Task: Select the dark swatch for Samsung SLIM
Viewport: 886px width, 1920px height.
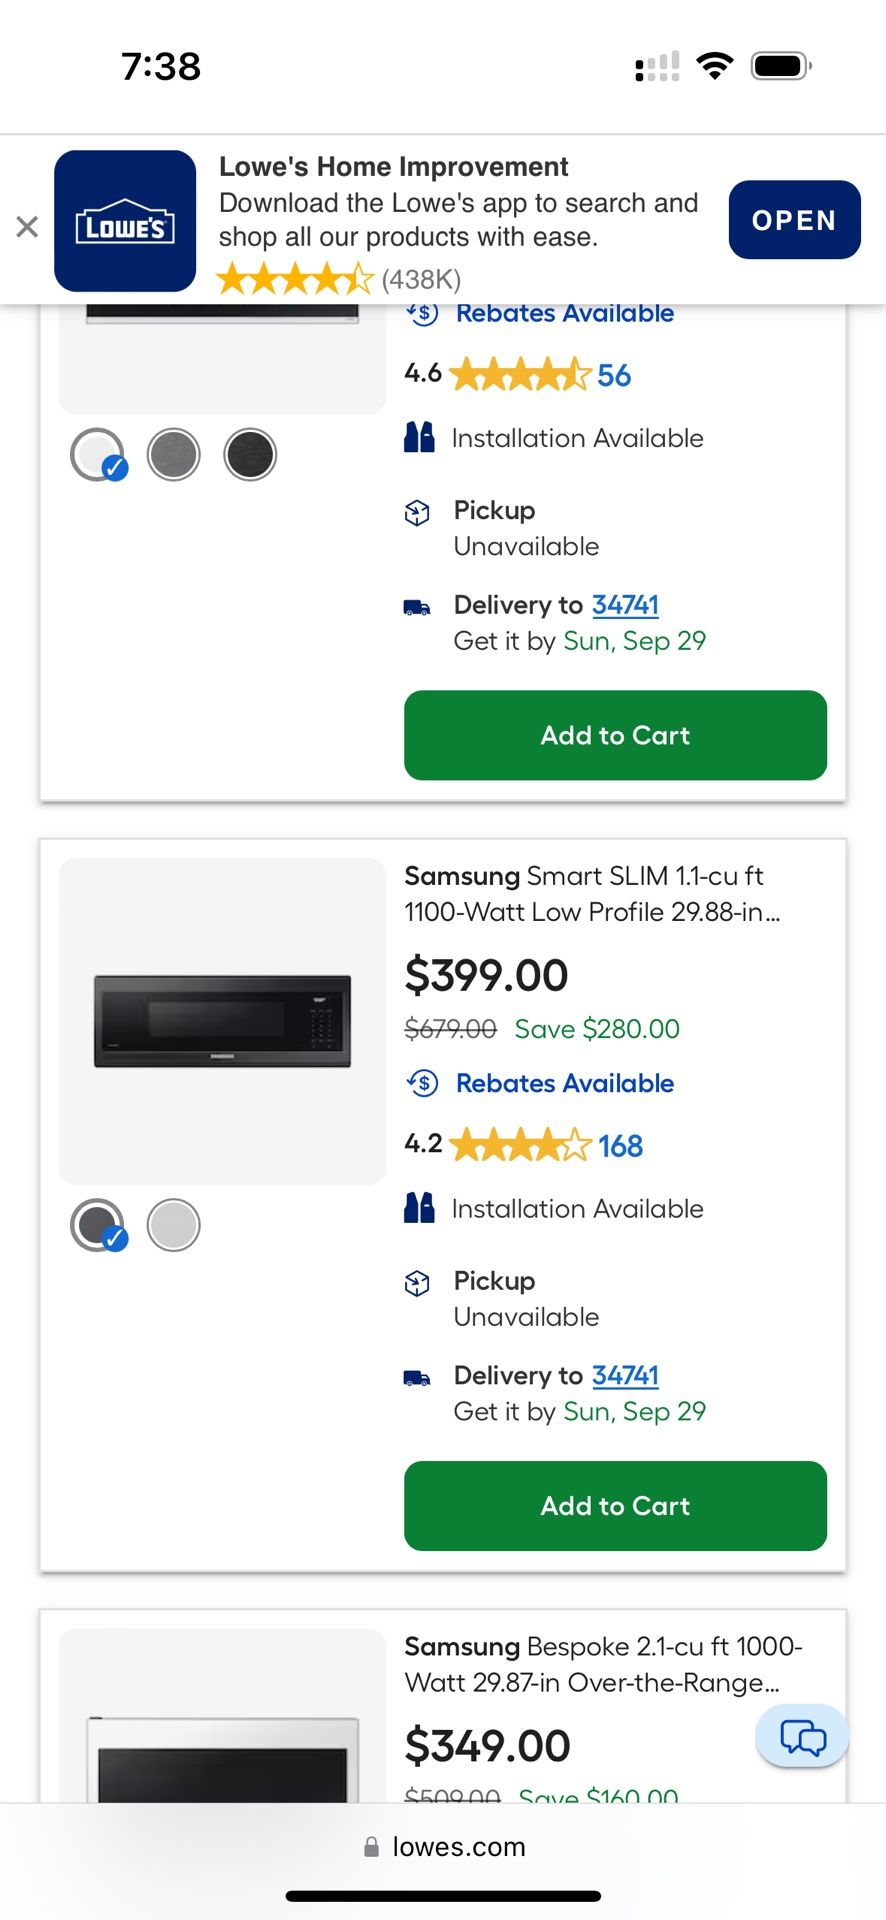Action: [97, 1225]
